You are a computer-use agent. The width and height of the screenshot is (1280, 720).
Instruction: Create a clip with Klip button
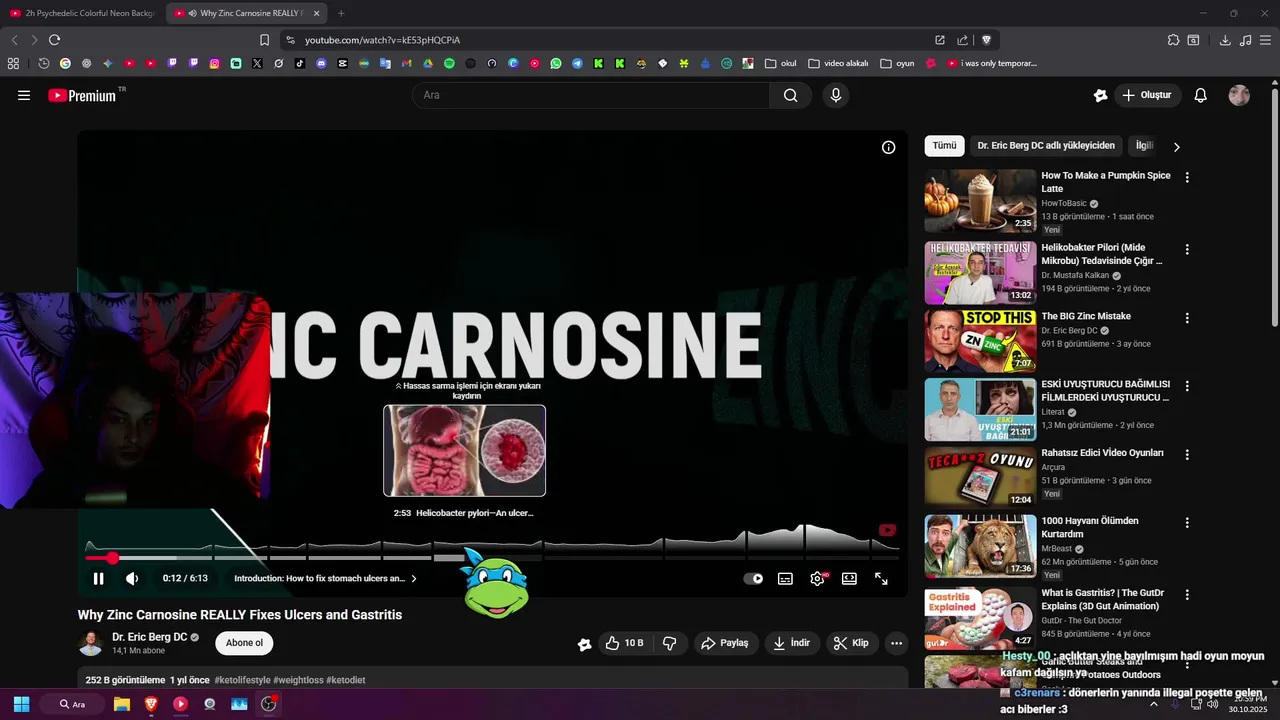tap(851, 643)
